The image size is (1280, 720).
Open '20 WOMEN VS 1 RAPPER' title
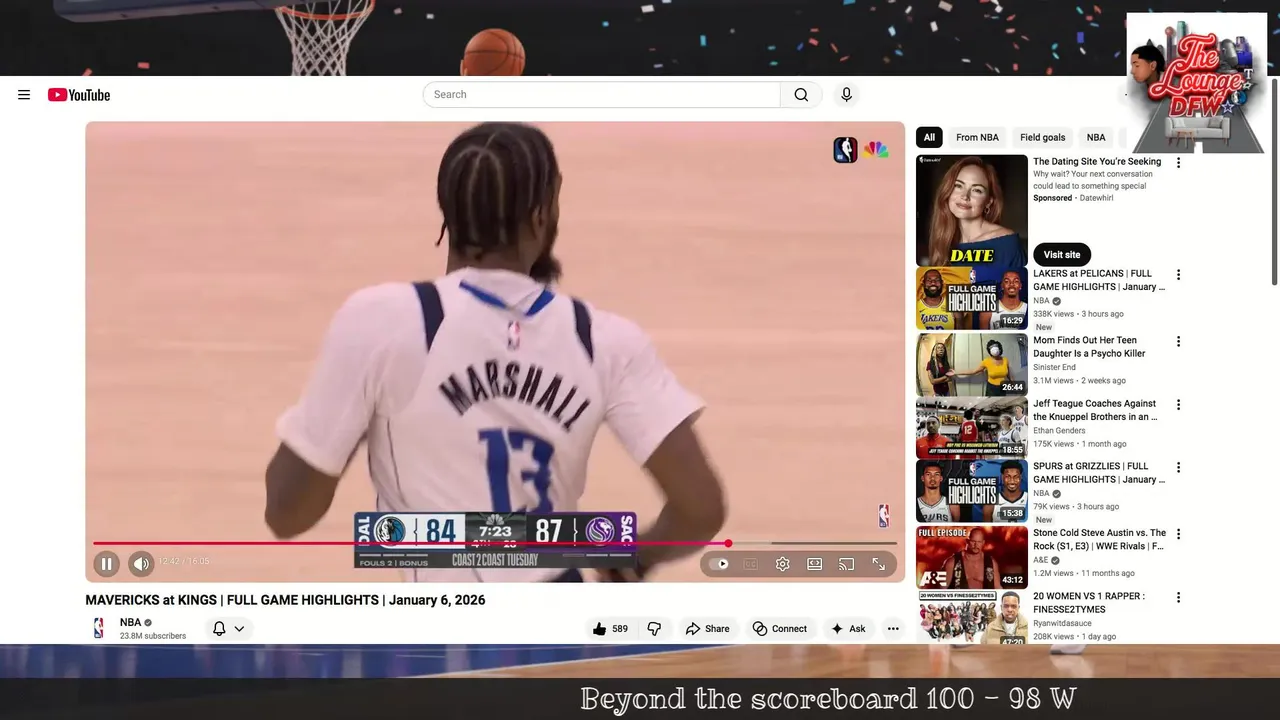point(1089,603)
